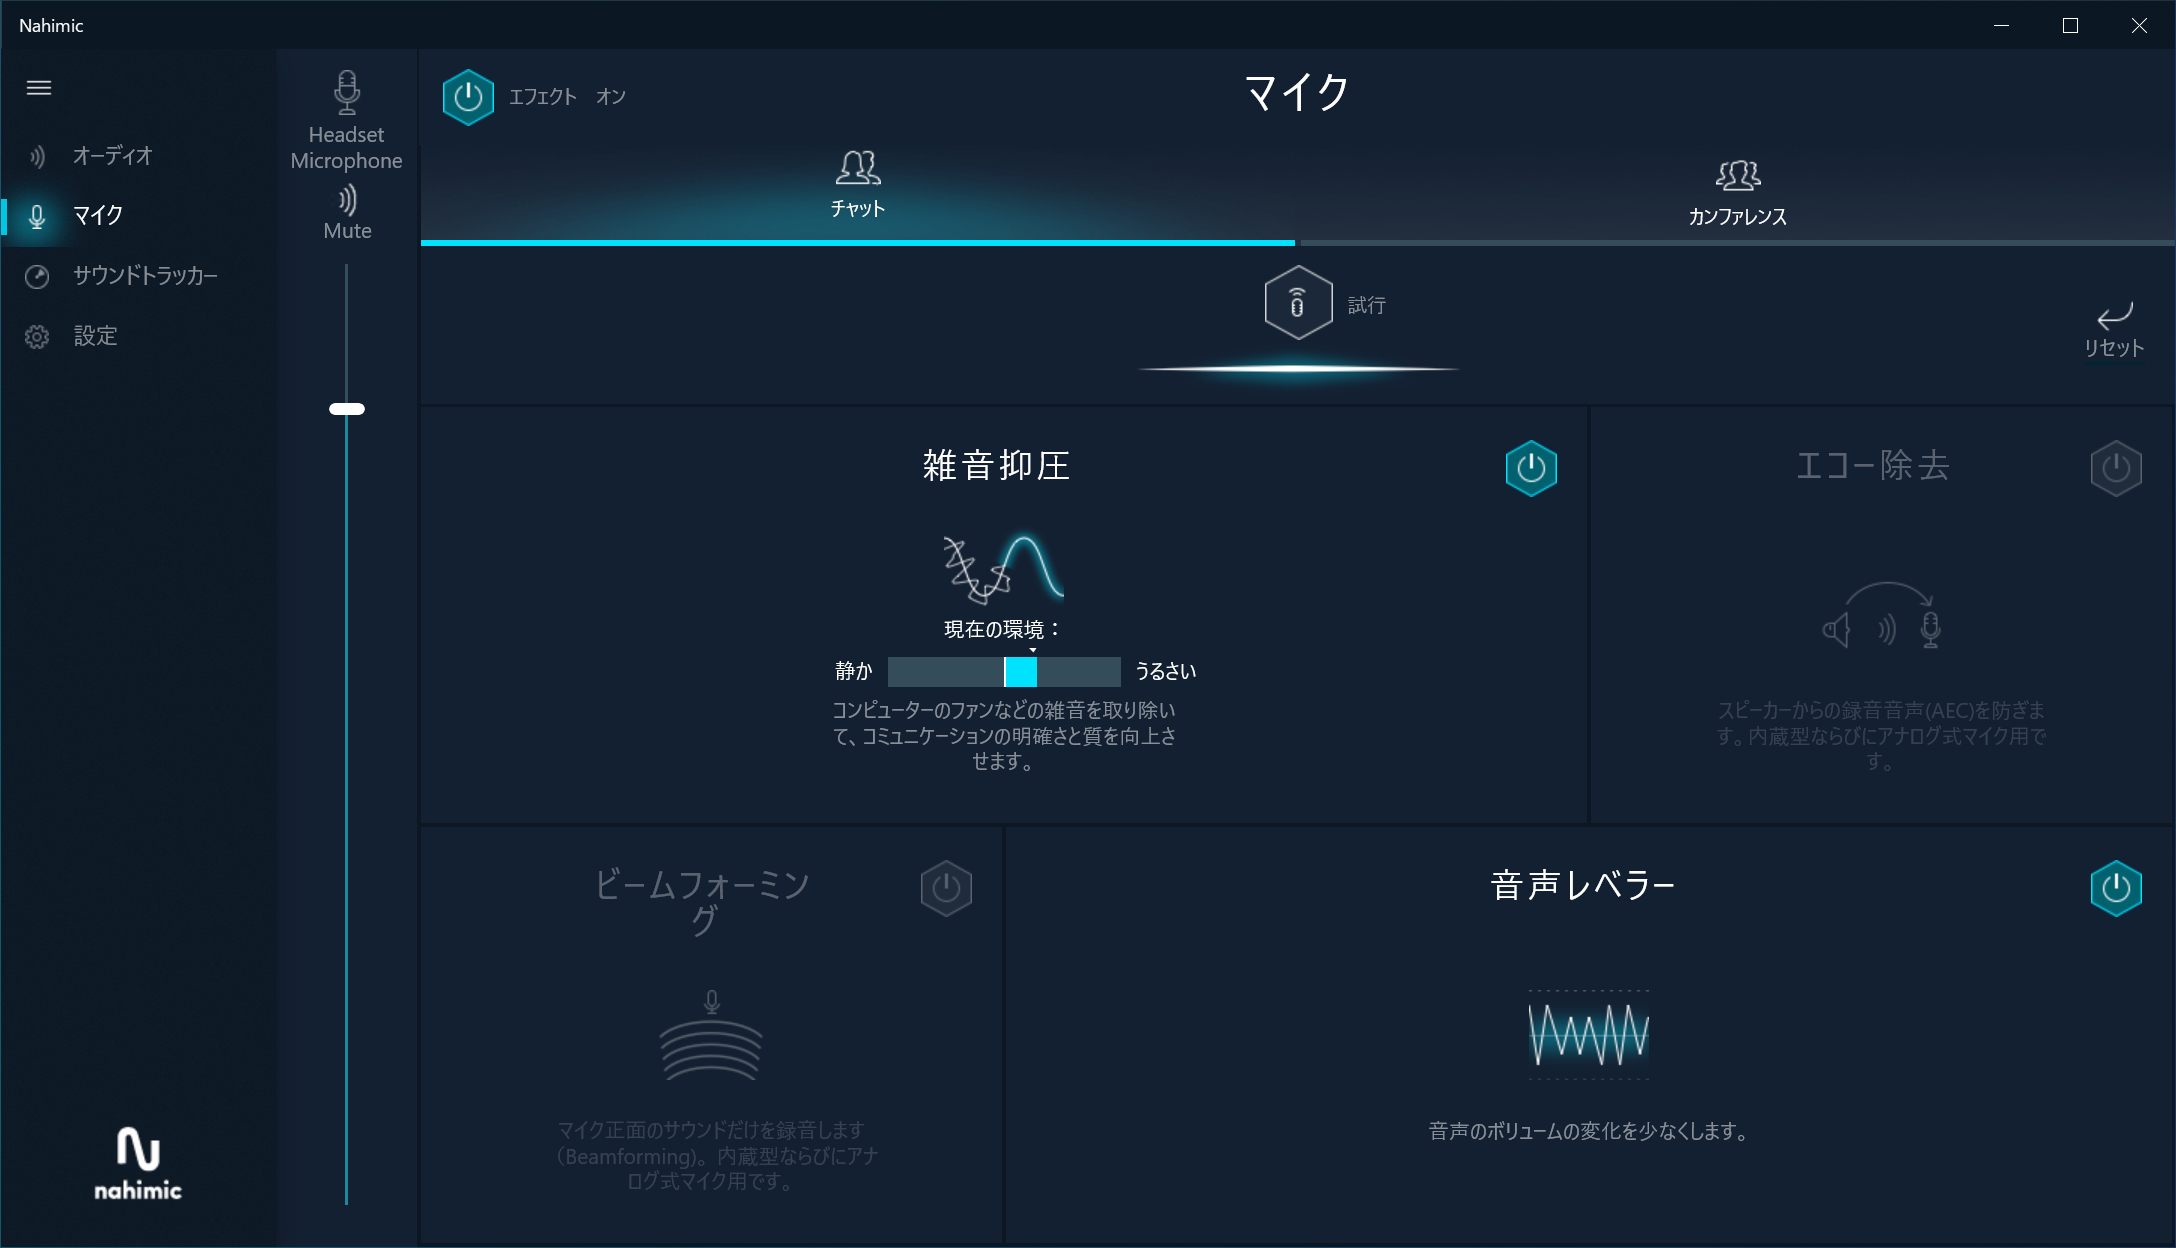Image resolution: width=2176 pixels, height=1248 pixels.
Task: Enable the ビームフォーミング power button
Action: coord(946,888)
